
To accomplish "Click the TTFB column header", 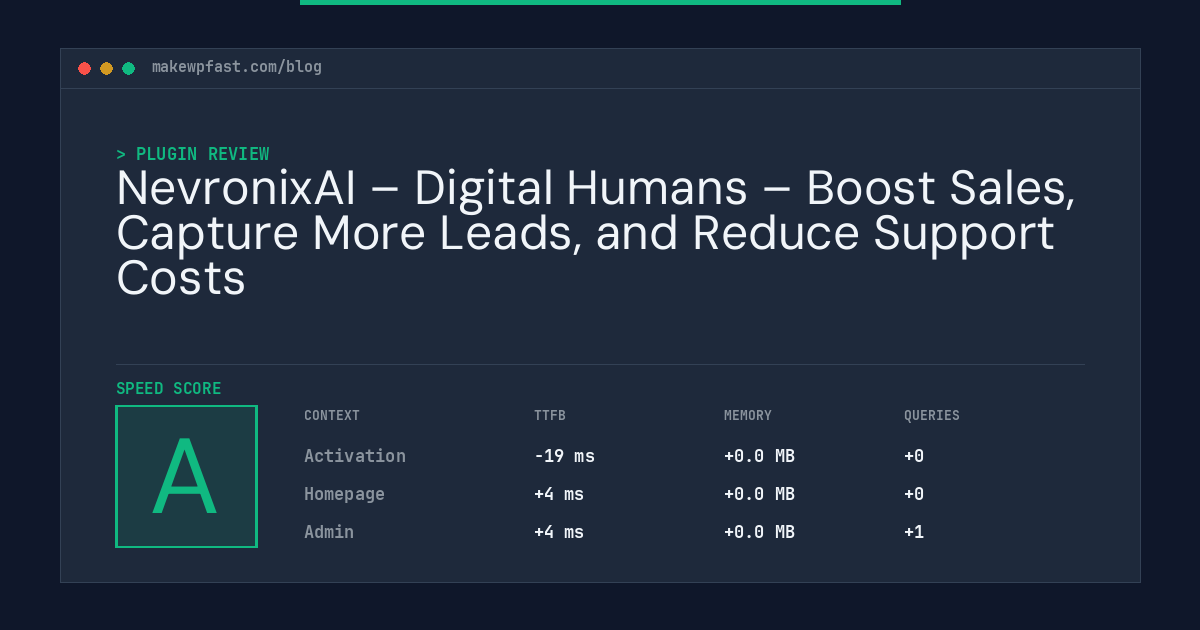I will tap(550, 415).
